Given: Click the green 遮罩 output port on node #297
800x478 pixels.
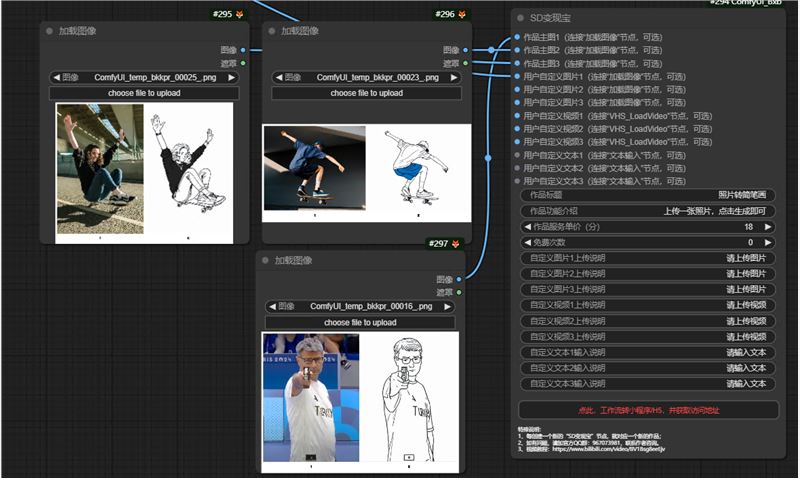Looking at the screenshot, I should [459, 292].
